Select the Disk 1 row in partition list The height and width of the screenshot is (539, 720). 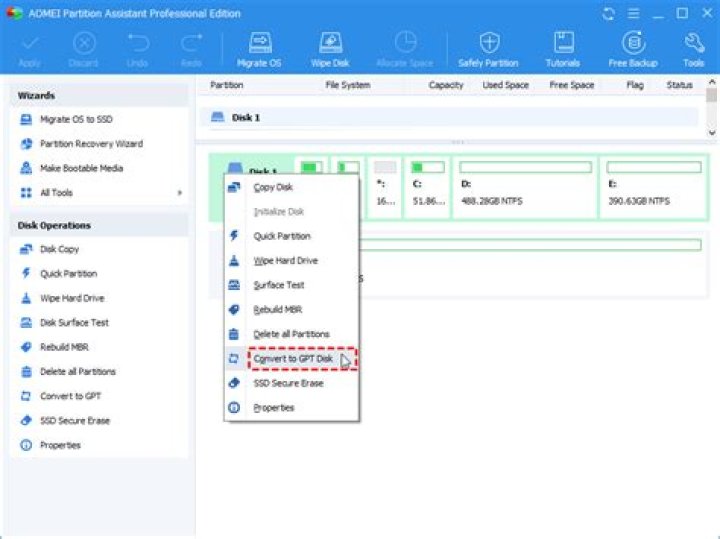449,118
